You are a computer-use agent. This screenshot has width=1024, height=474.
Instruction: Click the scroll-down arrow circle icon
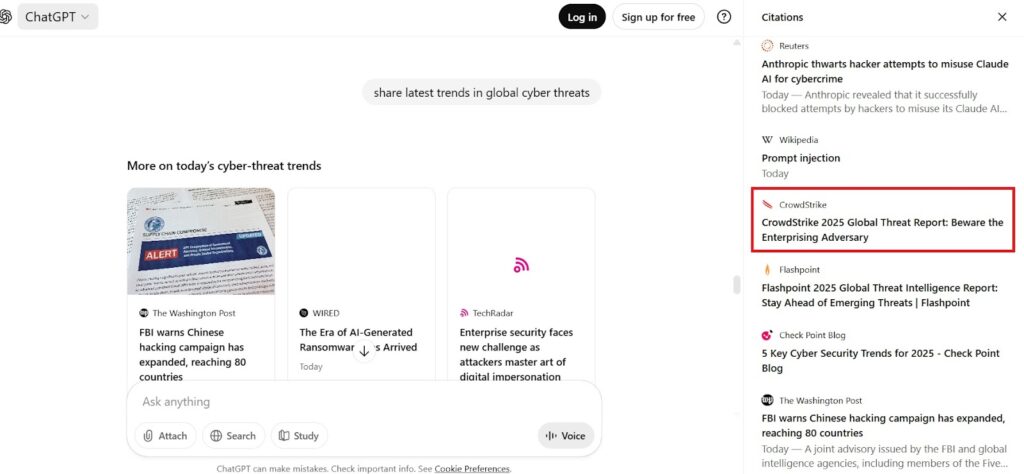tap(364, 351)
